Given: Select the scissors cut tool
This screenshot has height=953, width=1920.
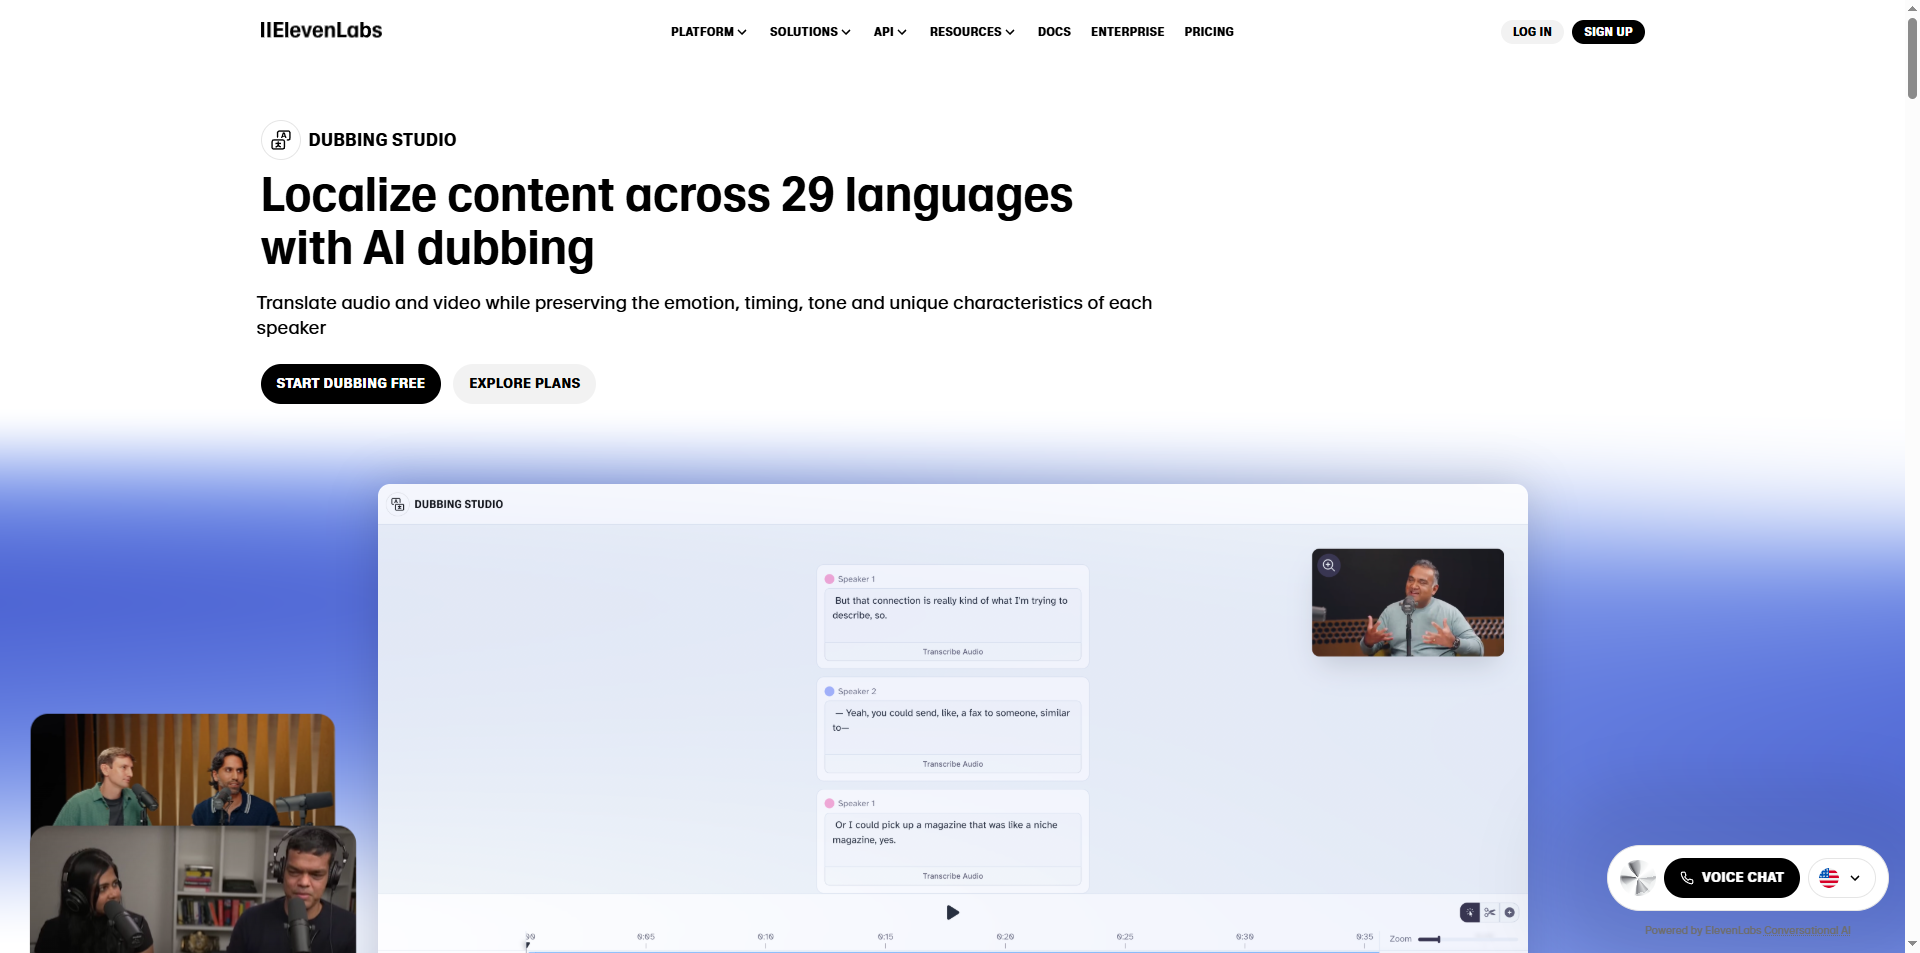Looking at the screenshot, I should 1489,912.
